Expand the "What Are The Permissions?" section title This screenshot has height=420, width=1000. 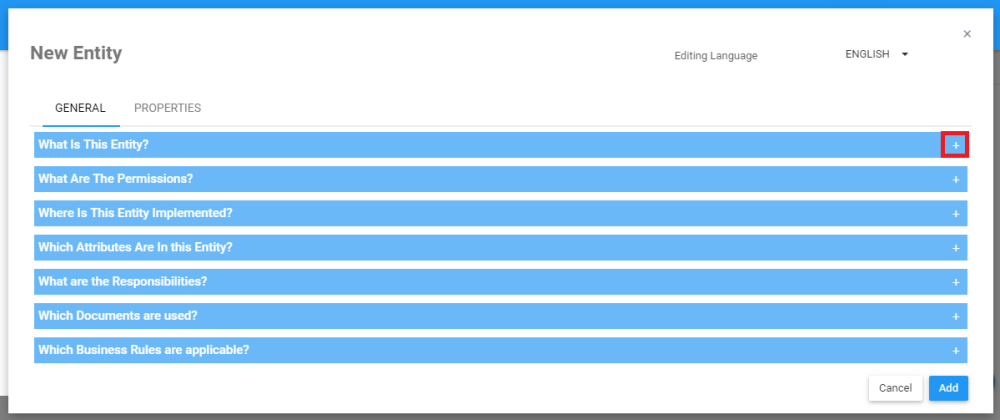coord(115,179)
